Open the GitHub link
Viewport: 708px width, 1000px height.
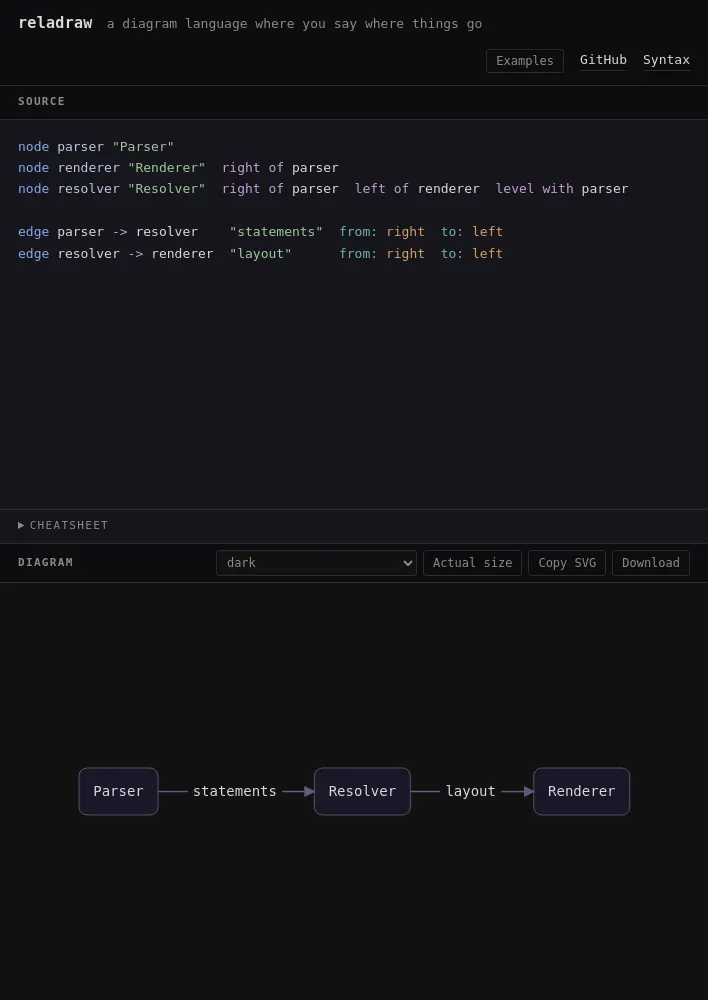click(x=603, y=60)
